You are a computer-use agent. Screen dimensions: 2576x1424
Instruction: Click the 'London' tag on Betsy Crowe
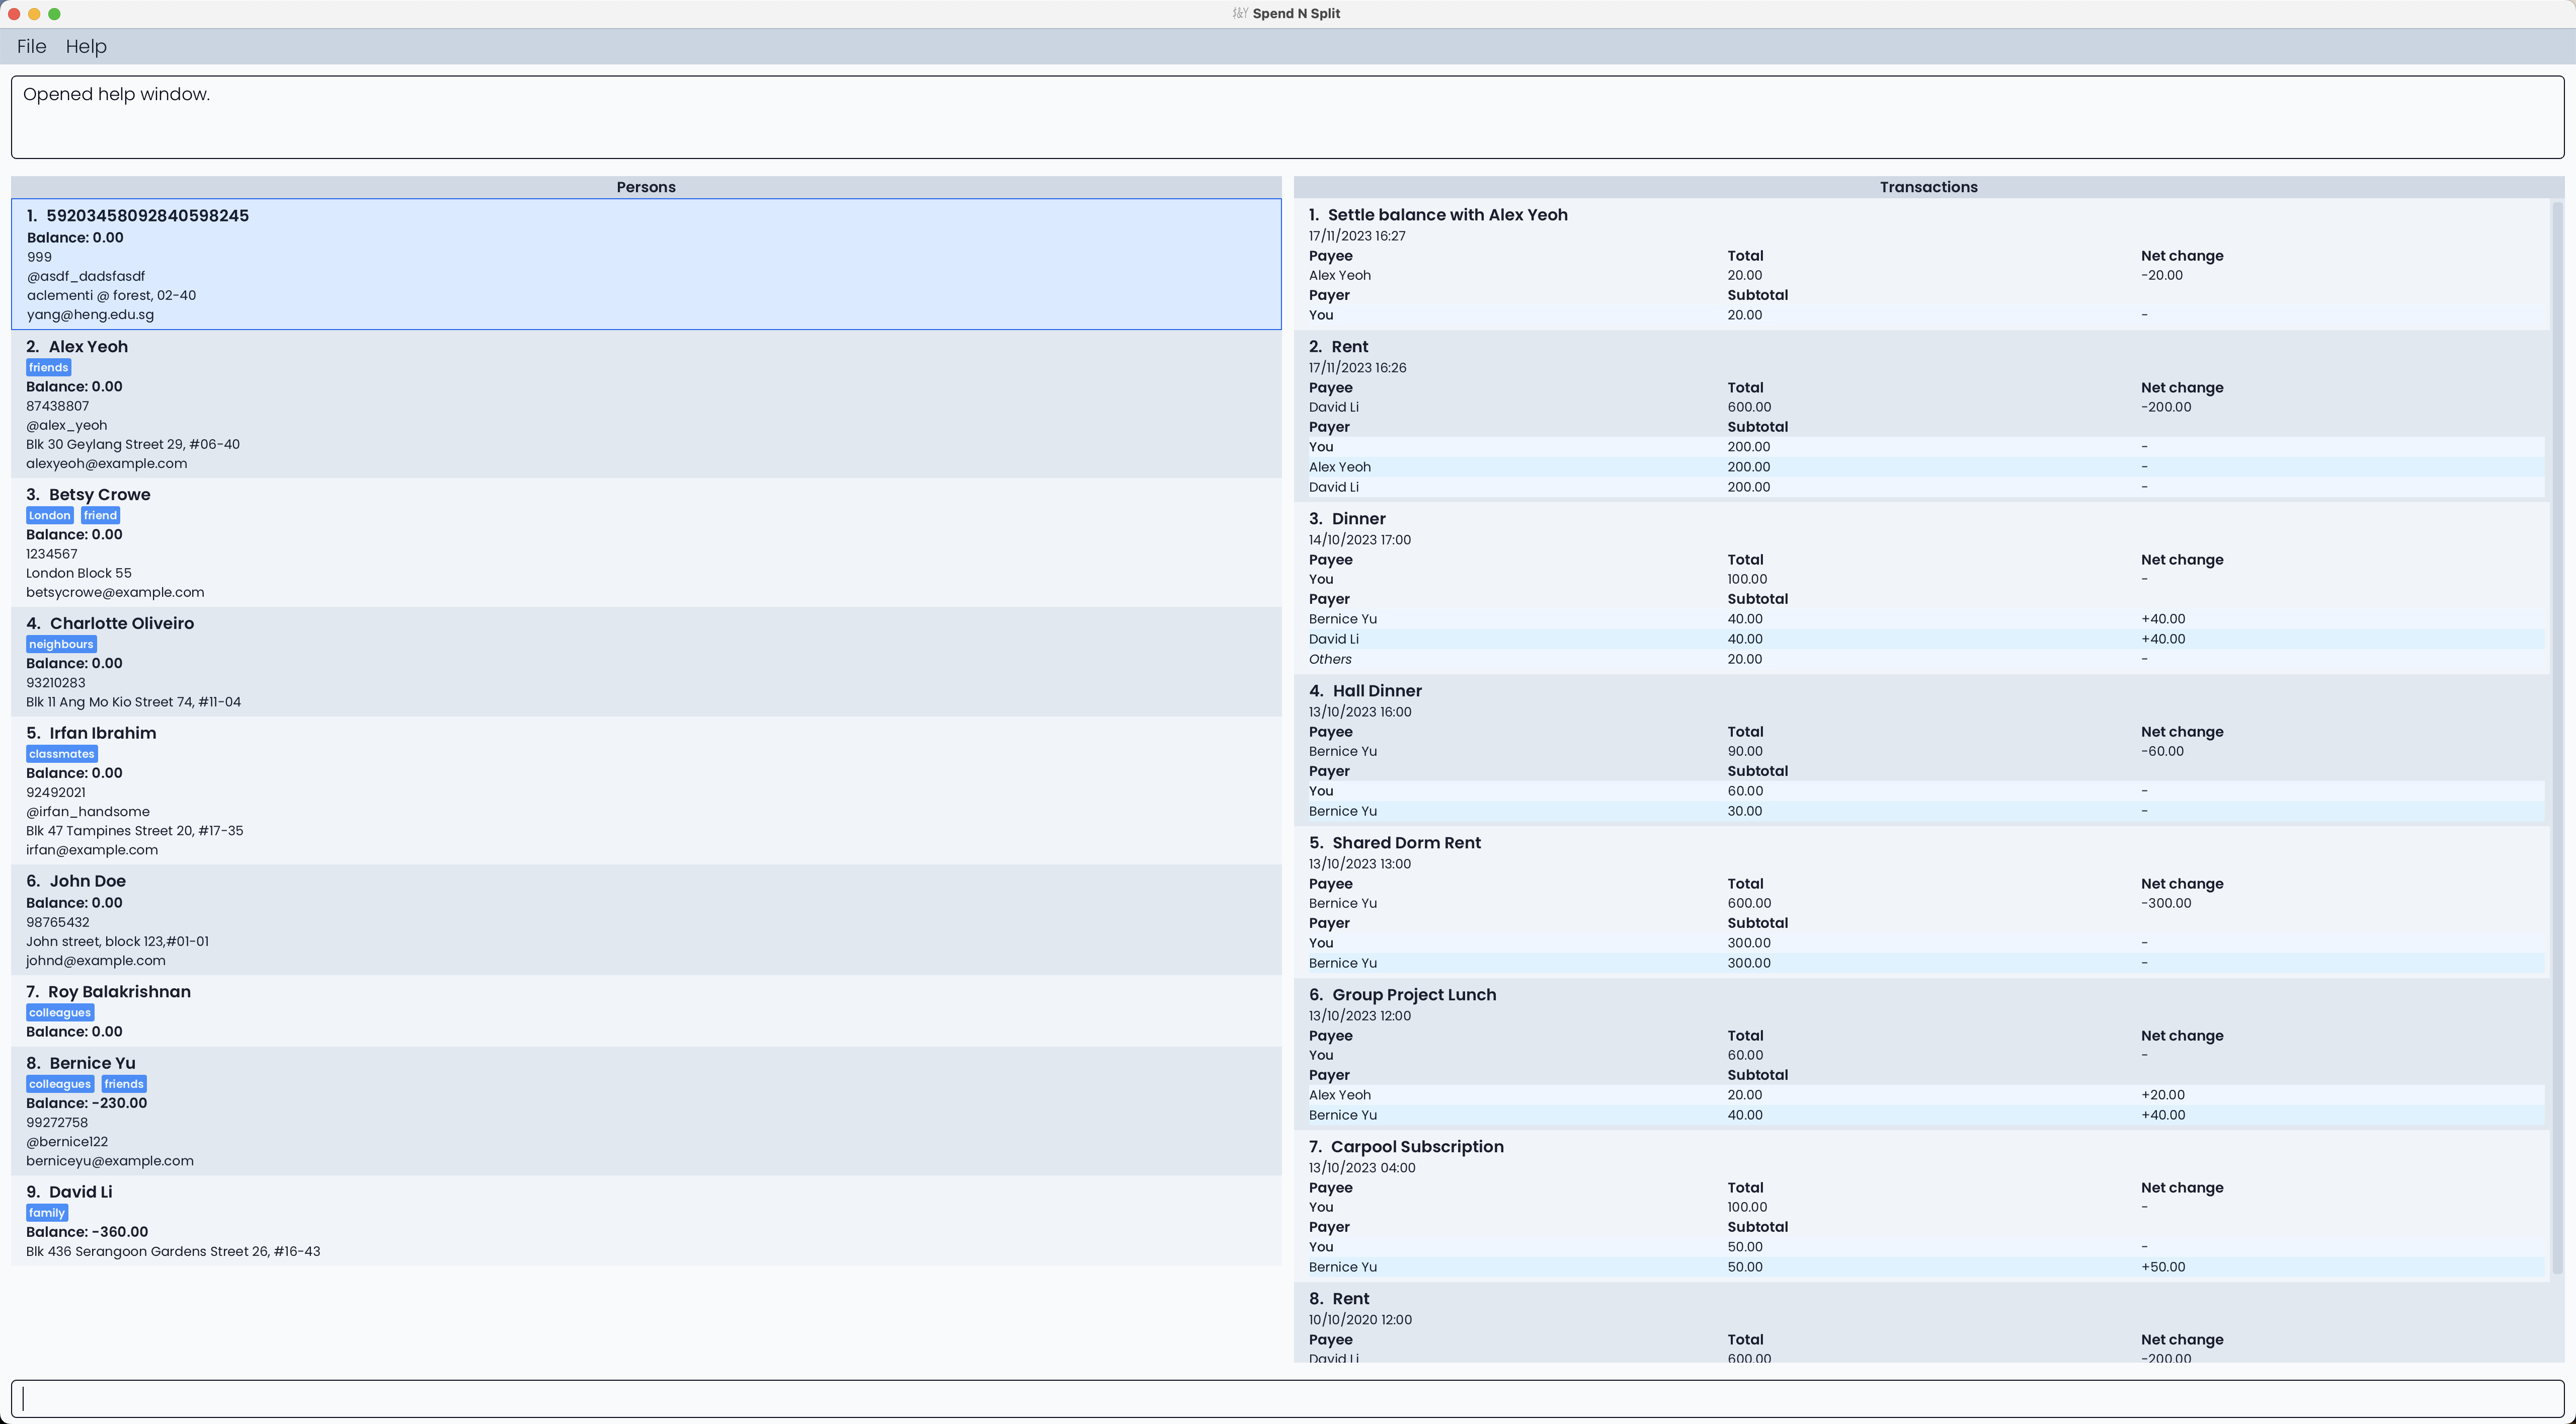click(x=49, y=515)
